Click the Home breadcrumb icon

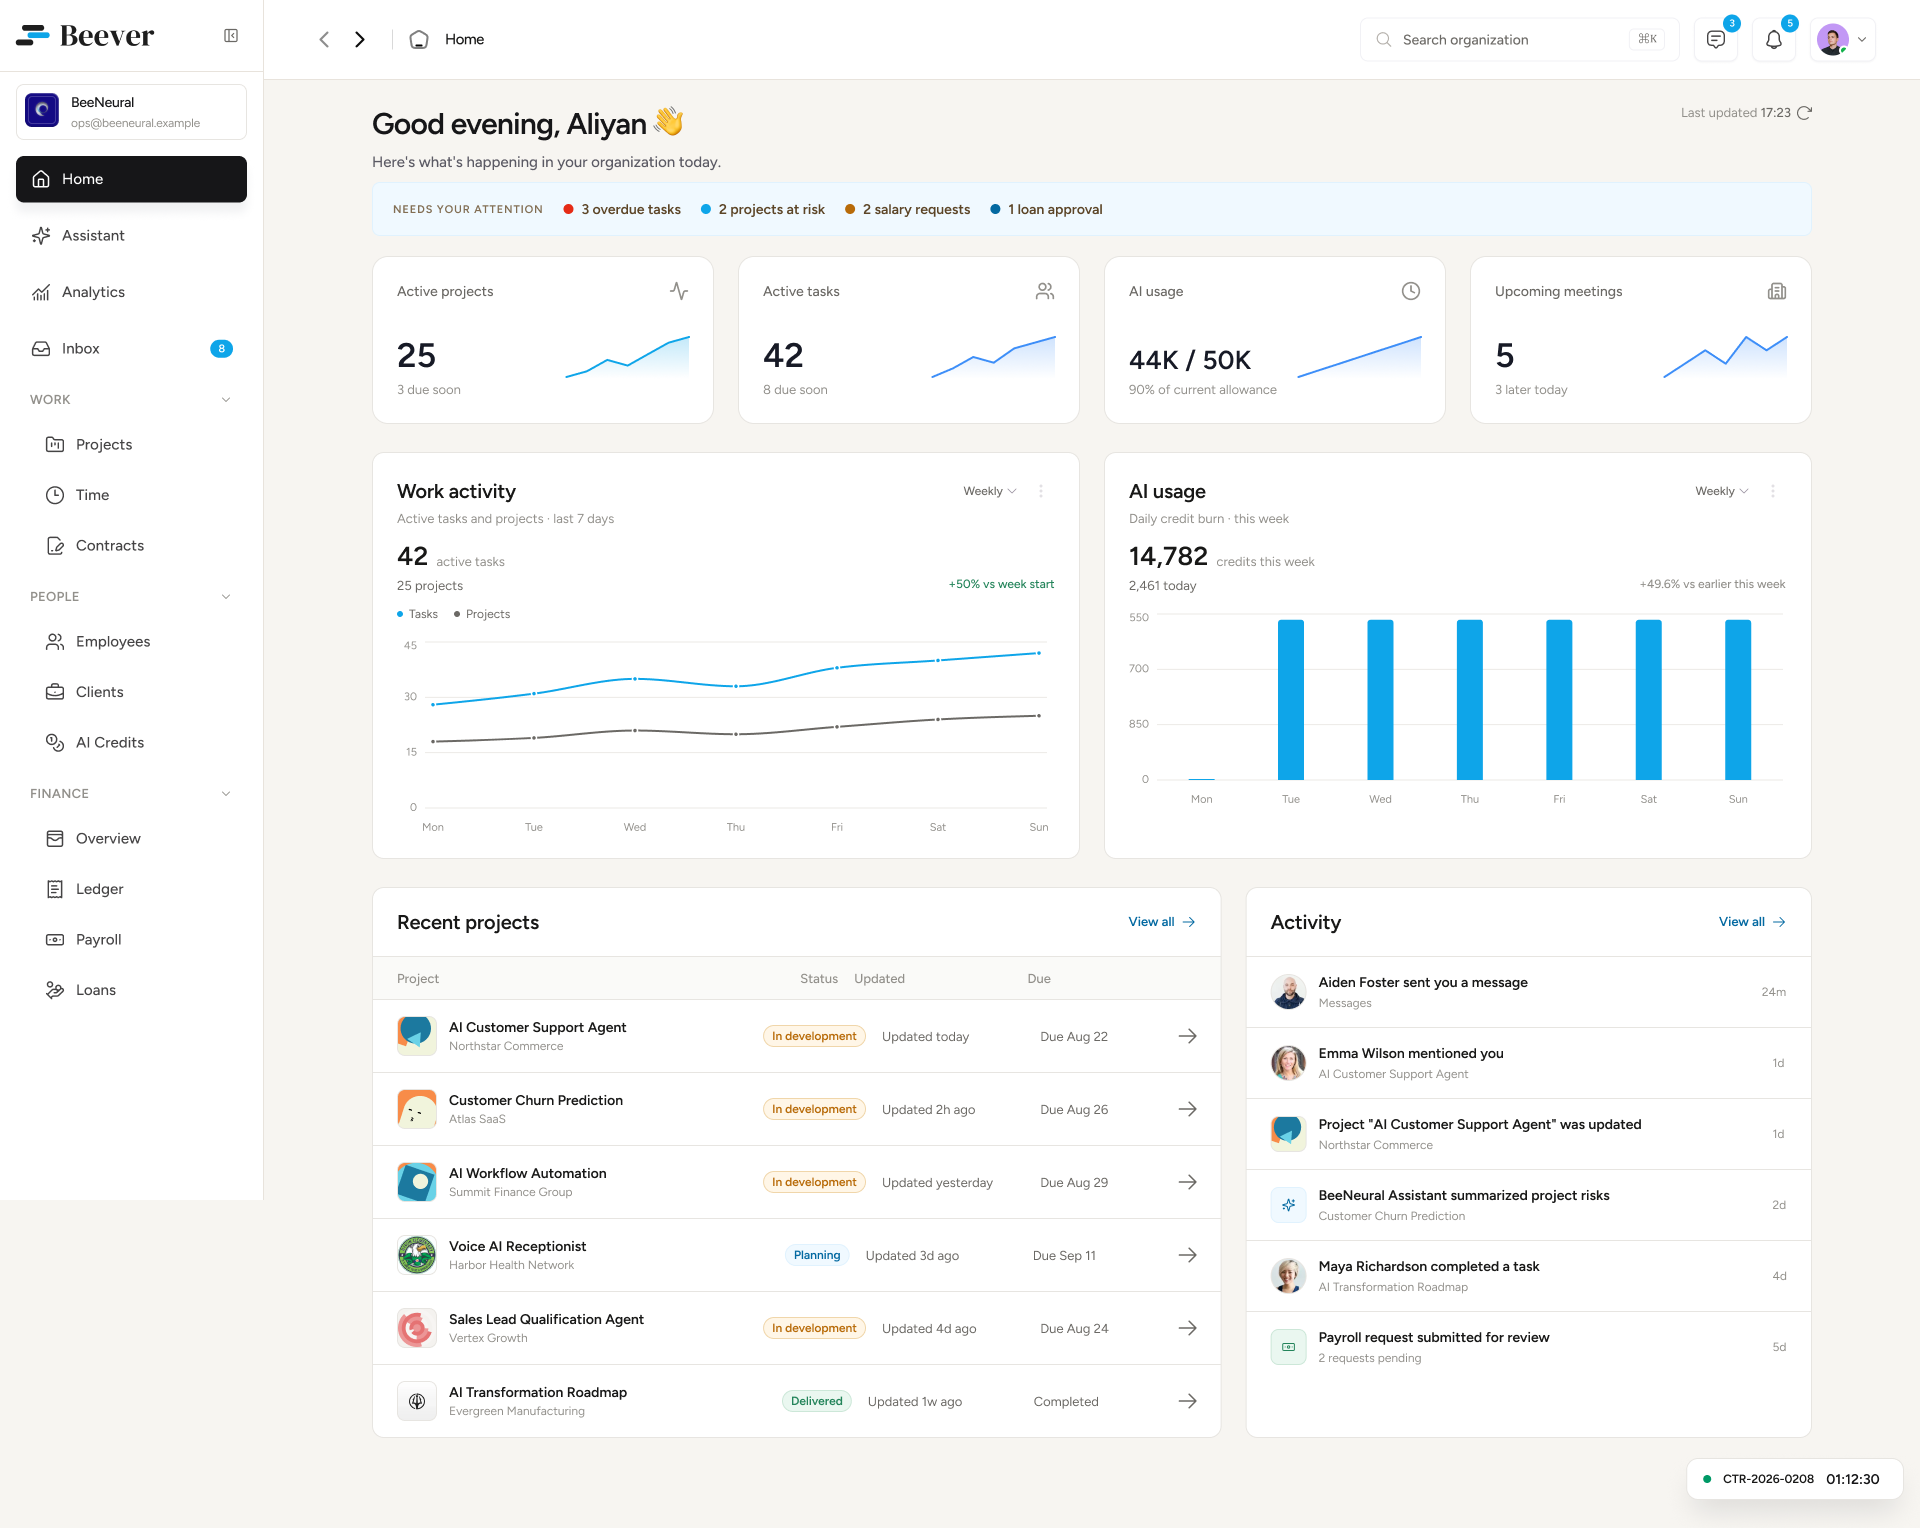(x=419, y=39)
